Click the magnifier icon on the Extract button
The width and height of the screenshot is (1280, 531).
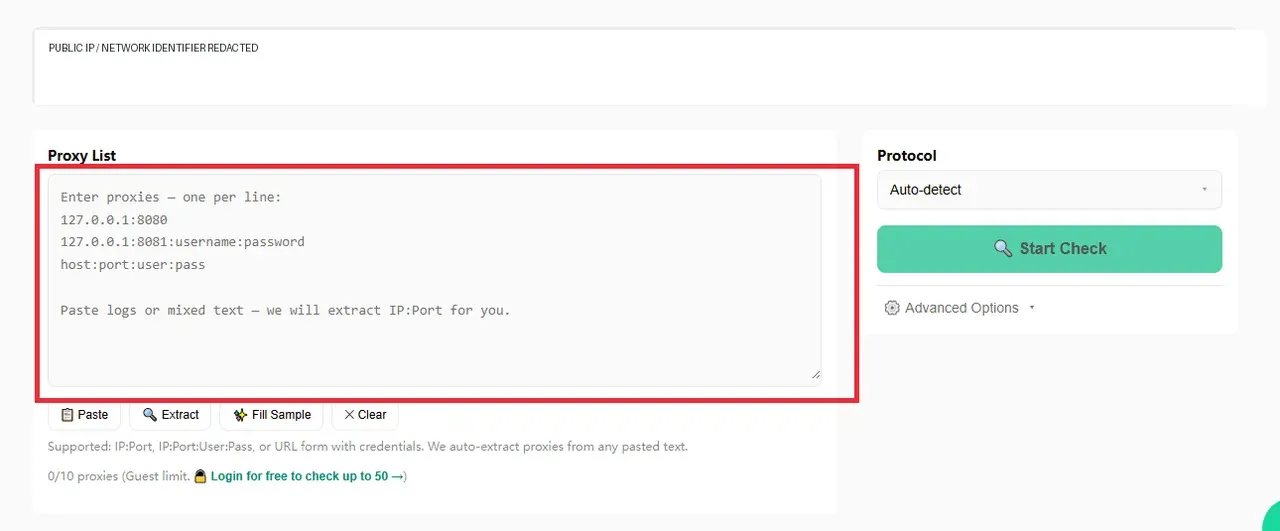coord(150,415)
